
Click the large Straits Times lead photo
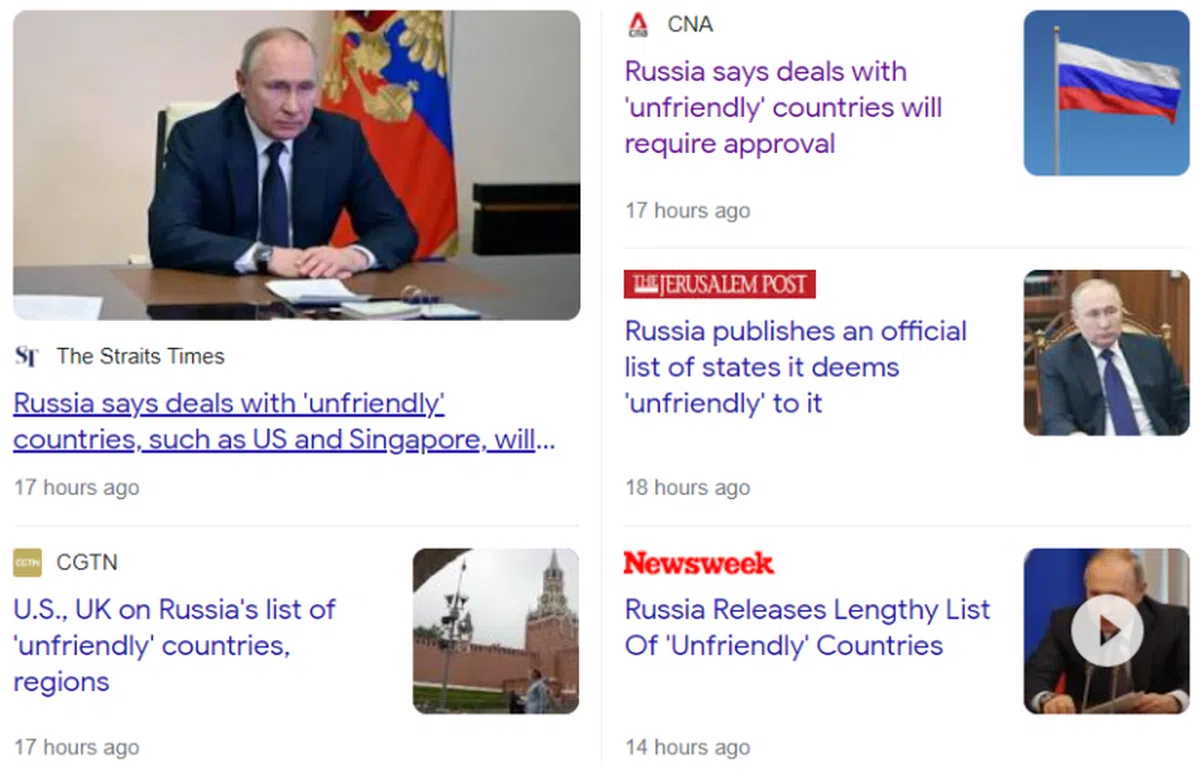tap(297, 165)
